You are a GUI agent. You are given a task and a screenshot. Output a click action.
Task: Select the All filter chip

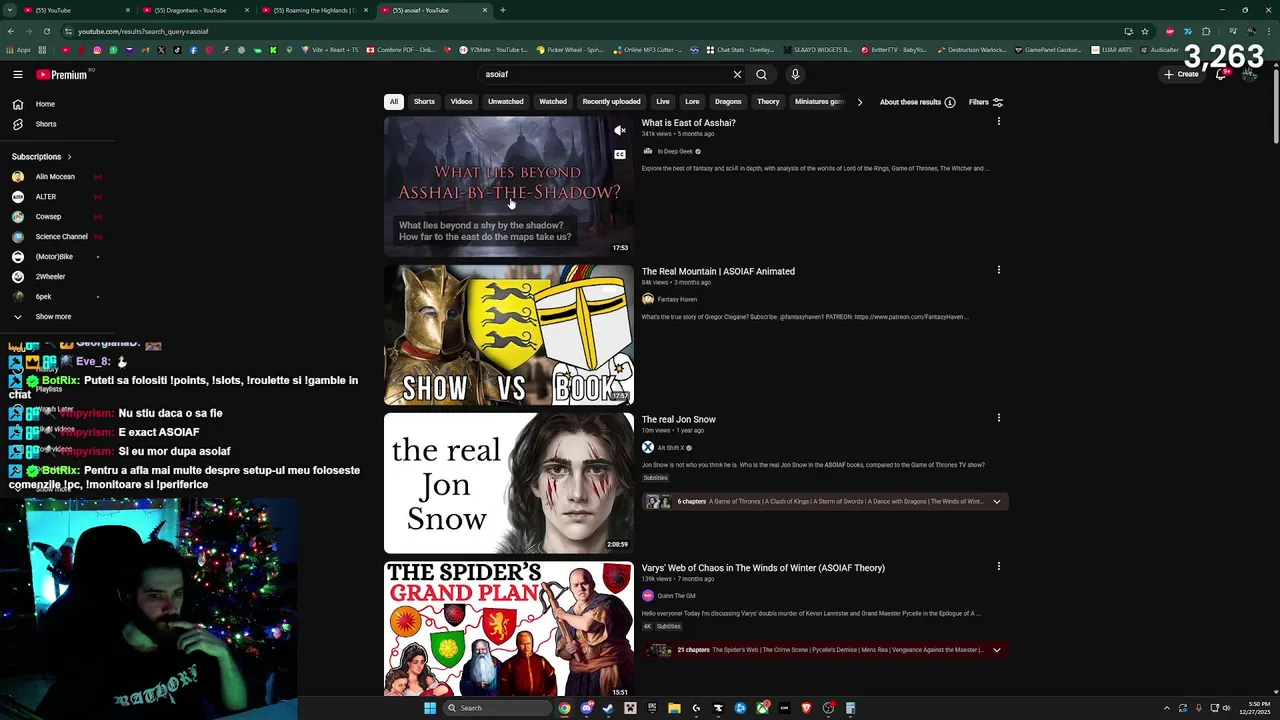[394, 102]
